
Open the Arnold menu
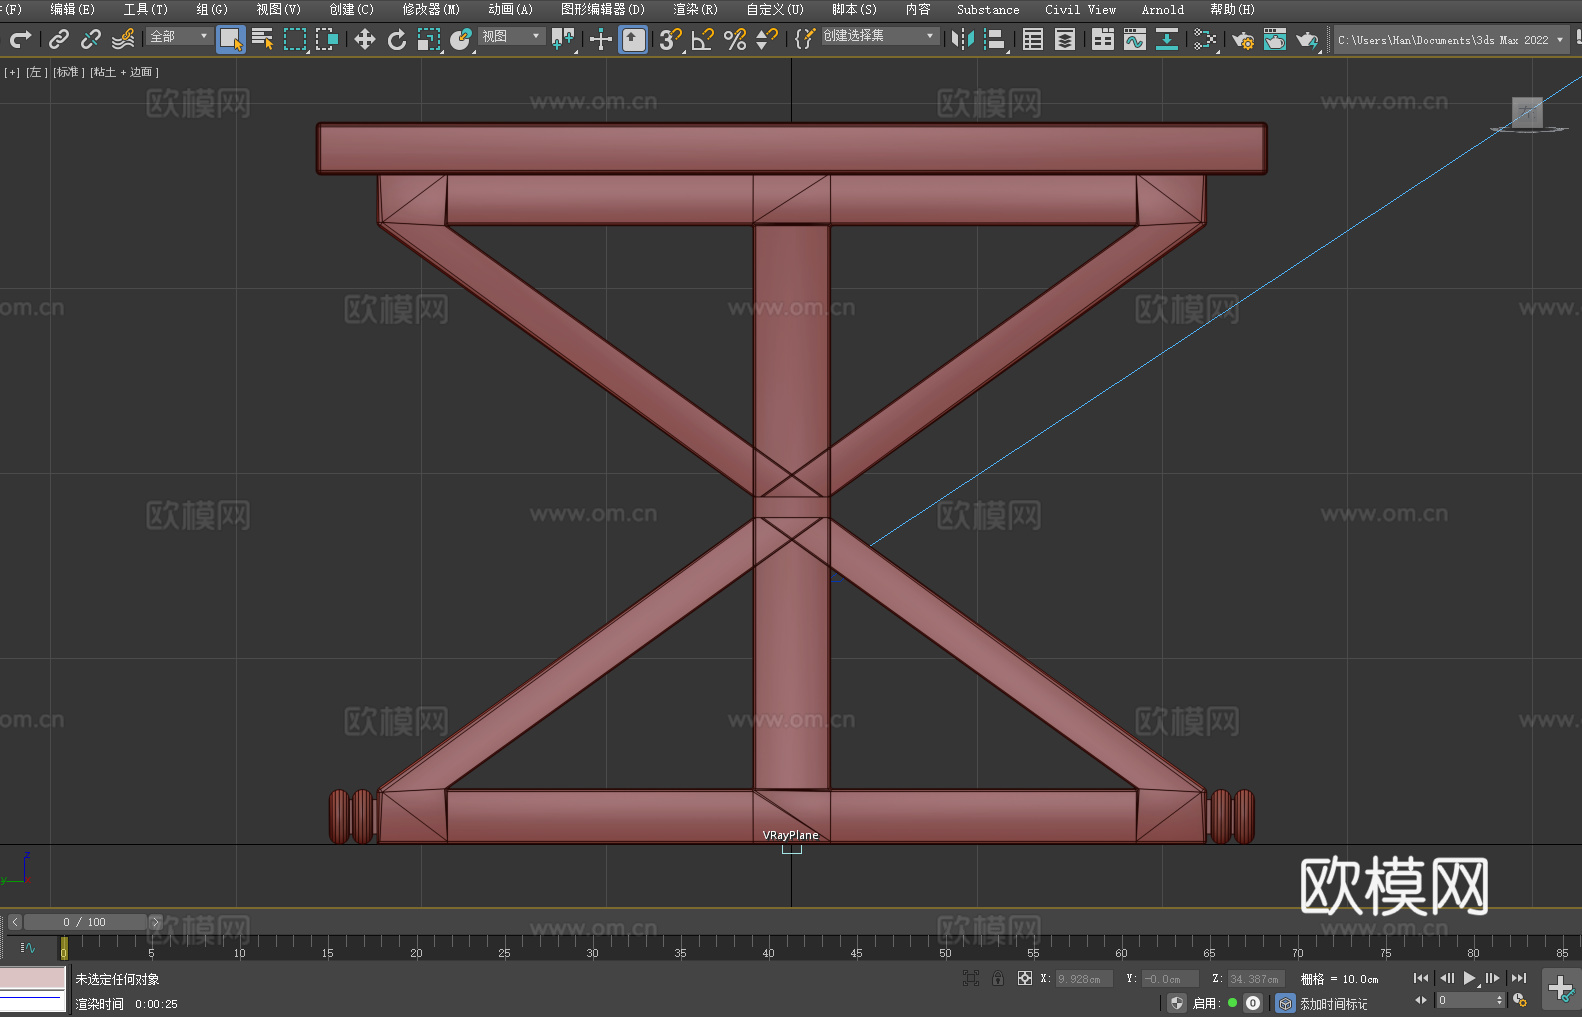coord(1163,9)
